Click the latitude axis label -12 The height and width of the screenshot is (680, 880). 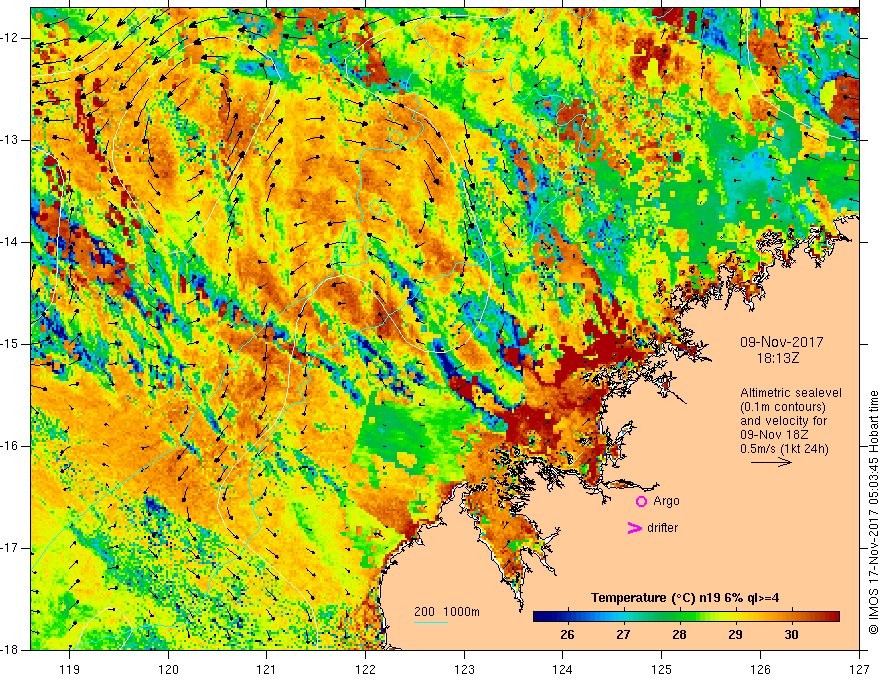point(10,38)
